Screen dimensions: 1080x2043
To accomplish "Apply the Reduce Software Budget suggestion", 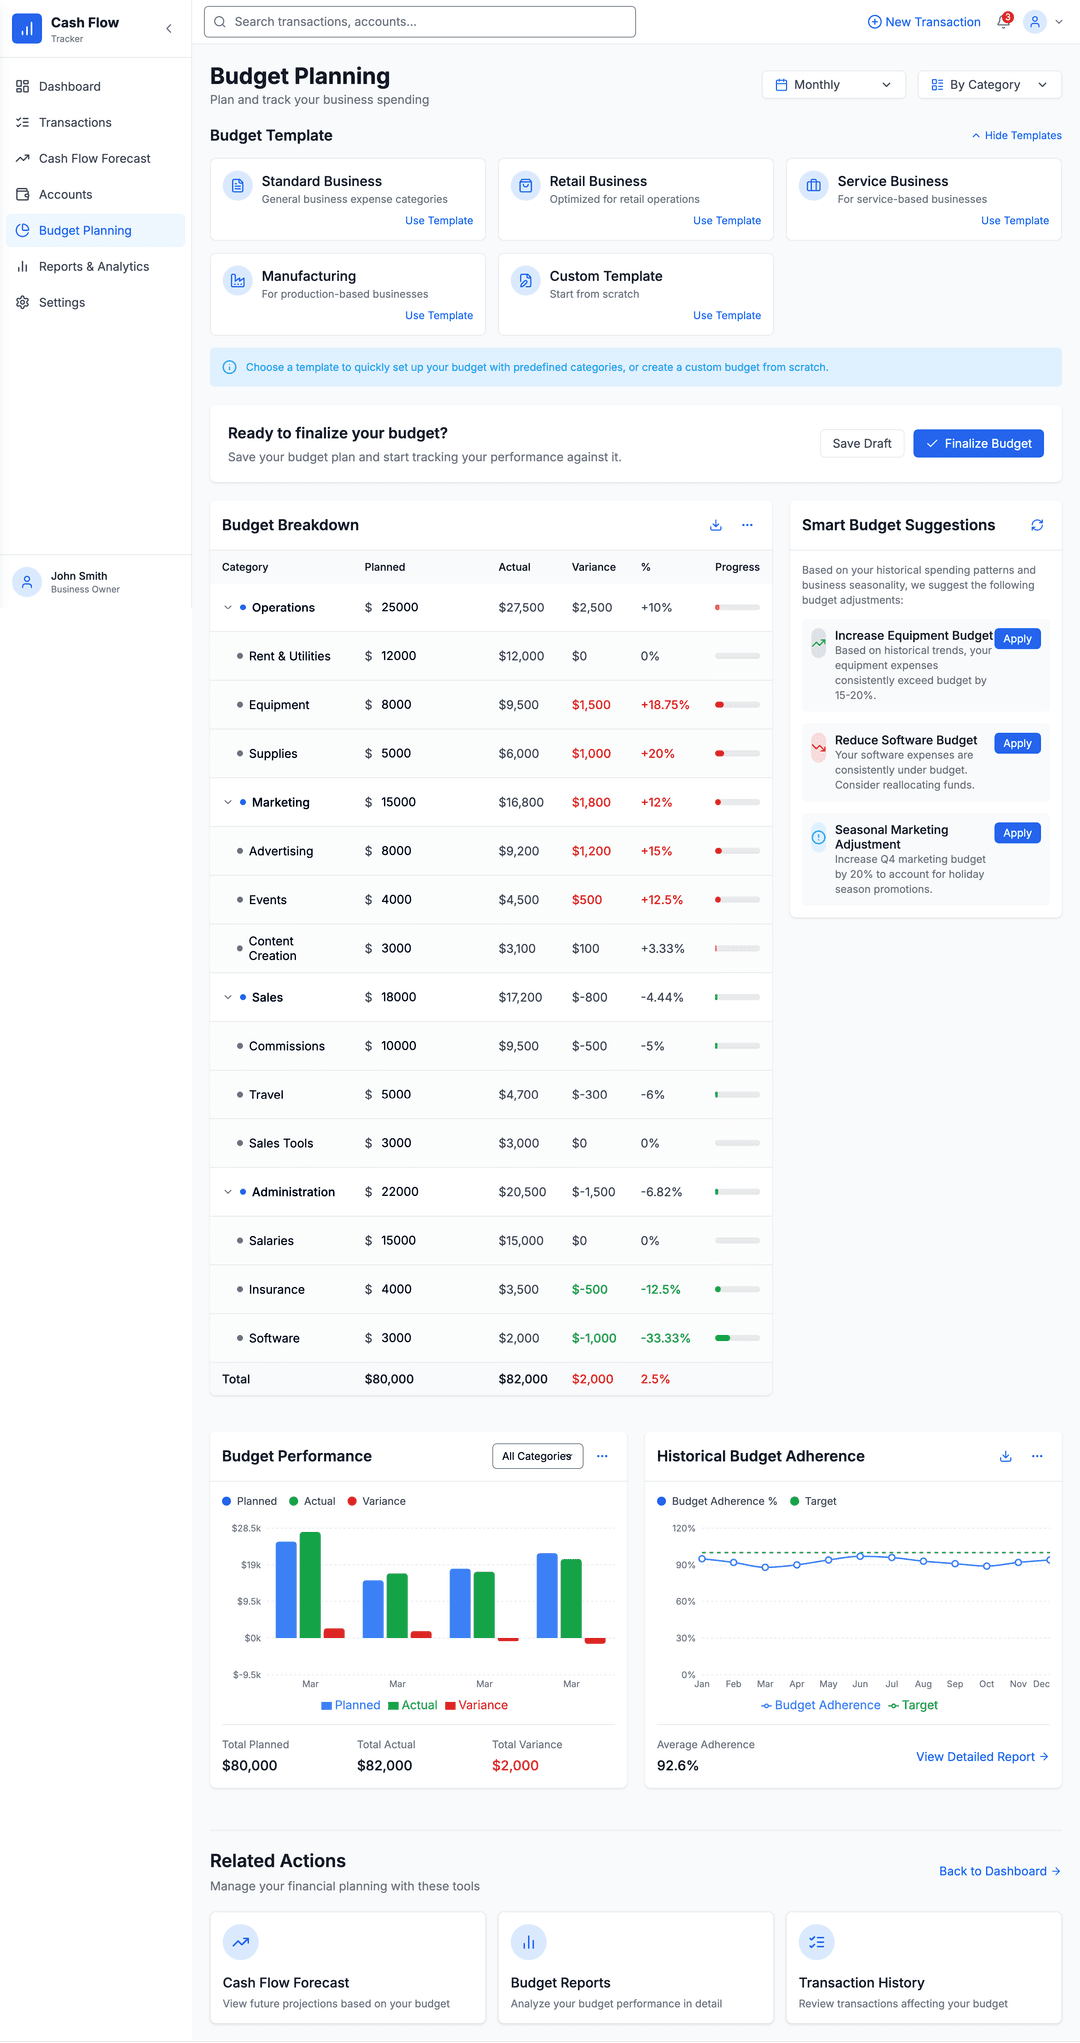I will (1017, 744).
